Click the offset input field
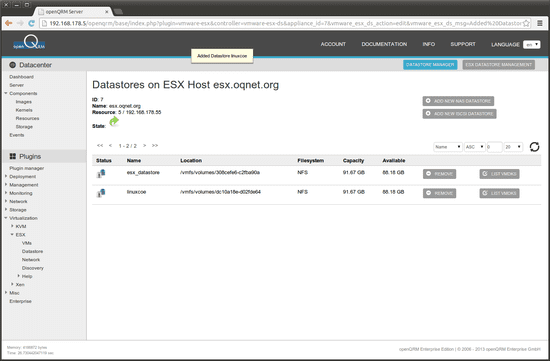The height and width of the screenshot is (361, 550). [x=494, y=147]
